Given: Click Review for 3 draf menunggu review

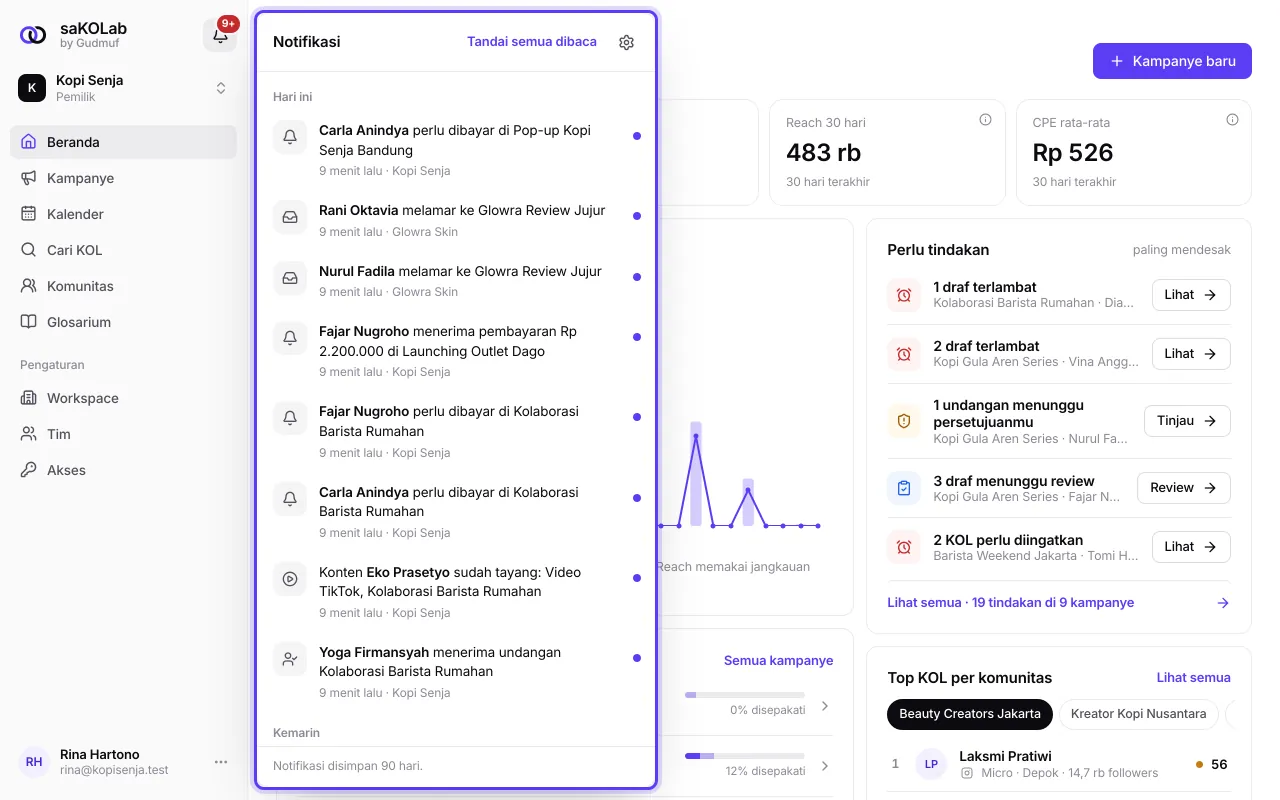Looking at the screenshot, I should click(x=1184, y=488).
